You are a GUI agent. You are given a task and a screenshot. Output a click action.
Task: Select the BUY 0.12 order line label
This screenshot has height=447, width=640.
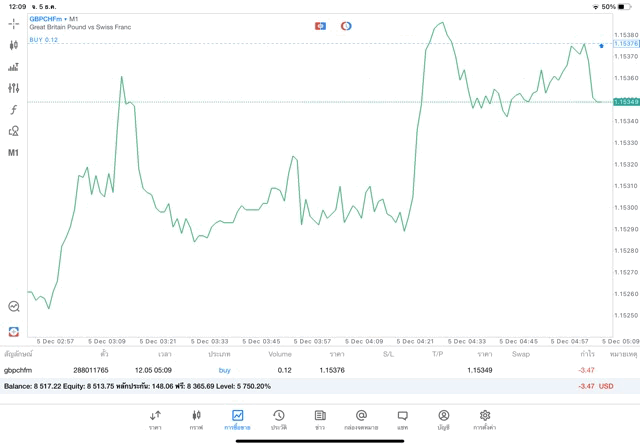pyautogui.click(x=44, y=40)
